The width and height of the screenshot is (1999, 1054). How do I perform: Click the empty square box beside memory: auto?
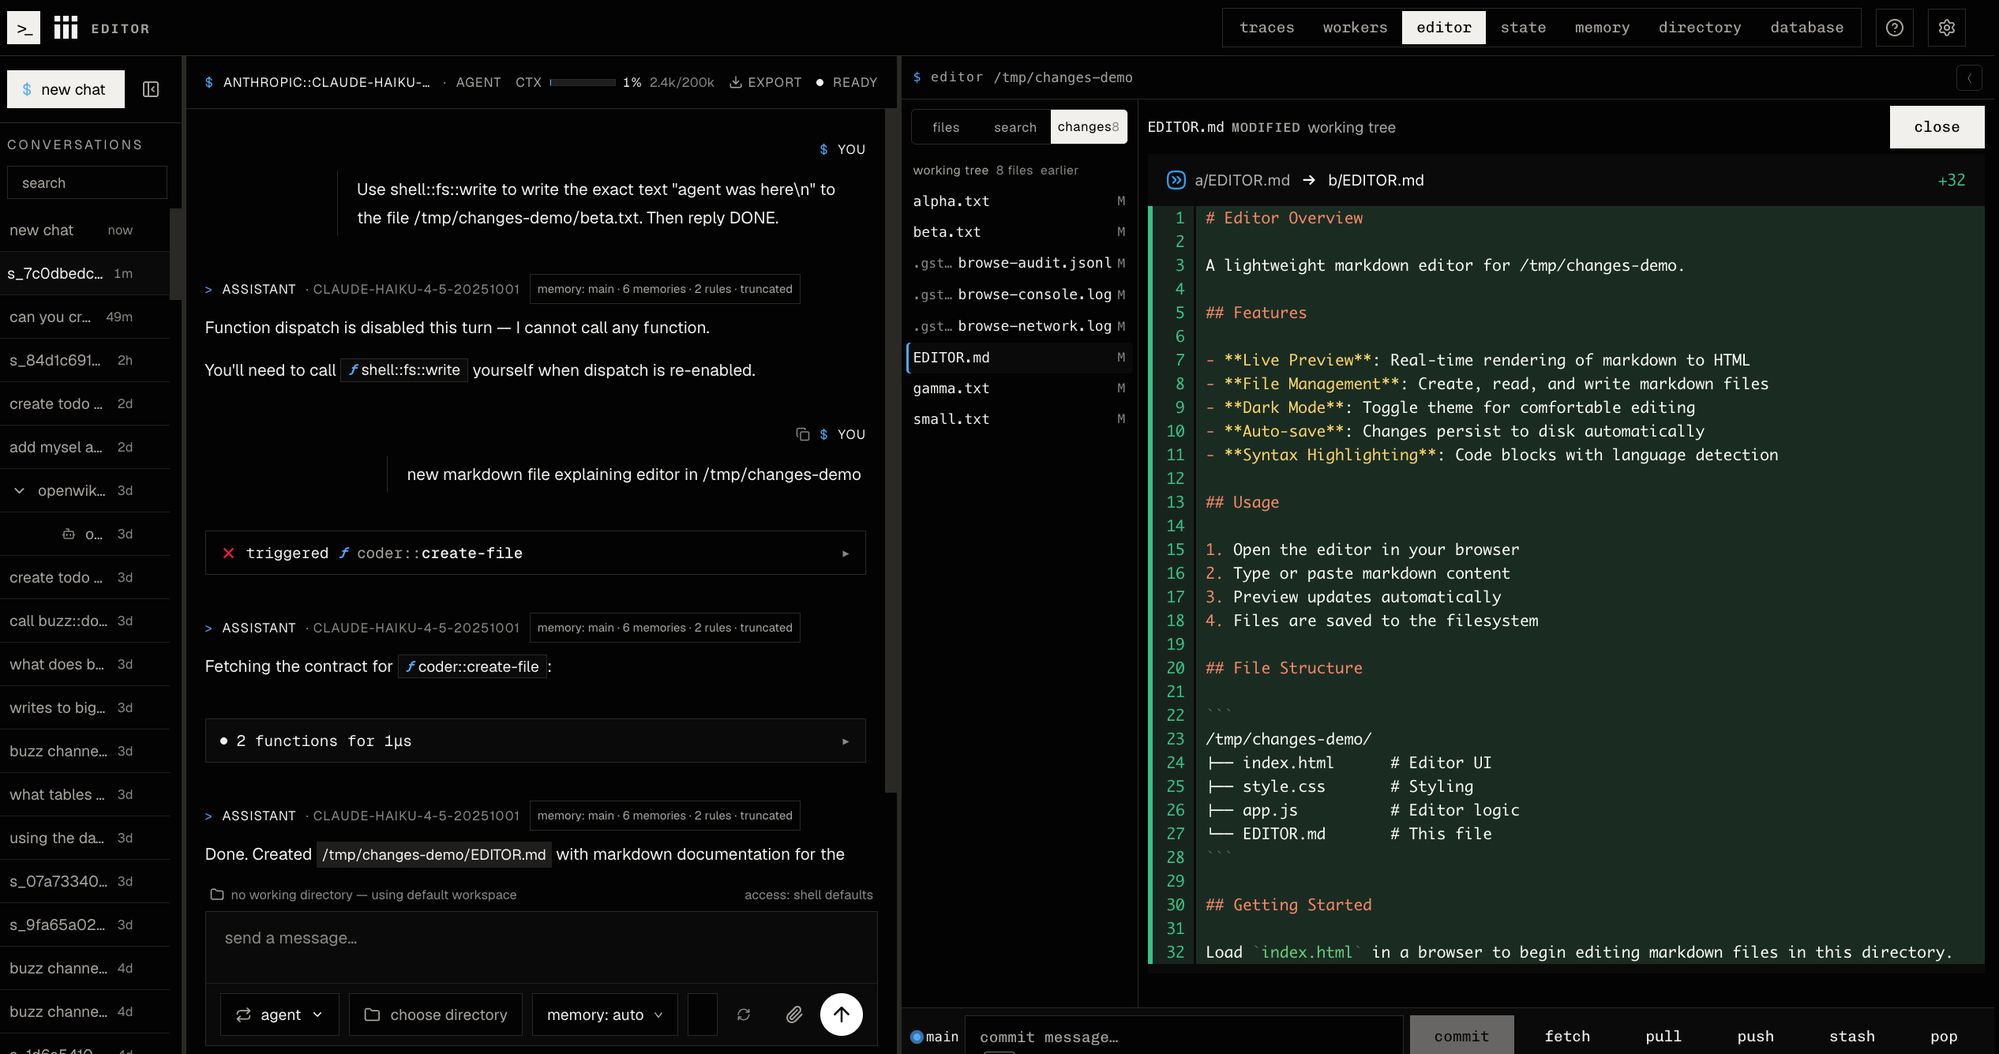[x=702, y=1014]
